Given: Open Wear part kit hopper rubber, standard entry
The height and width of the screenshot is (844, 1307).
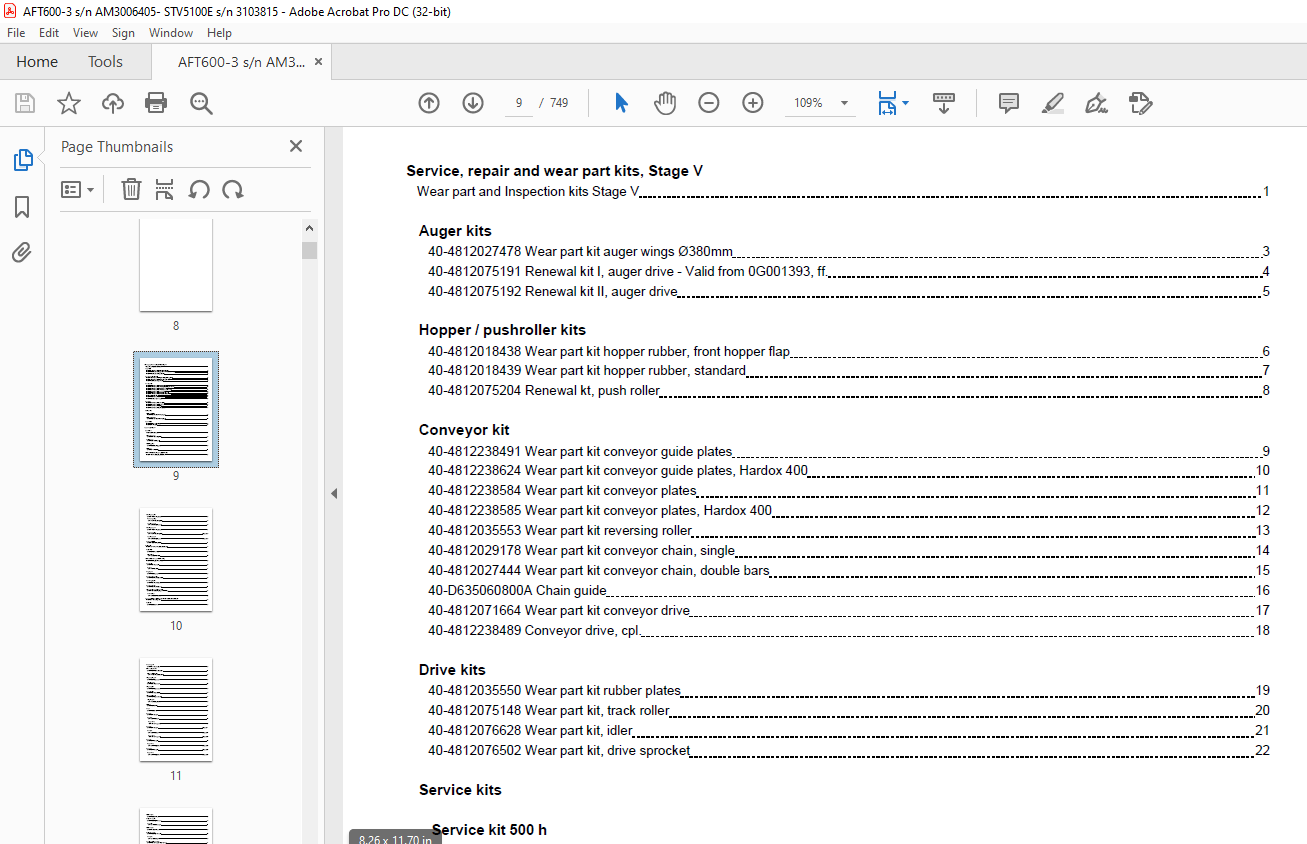Looking at the screenshot, I should 848,371.
